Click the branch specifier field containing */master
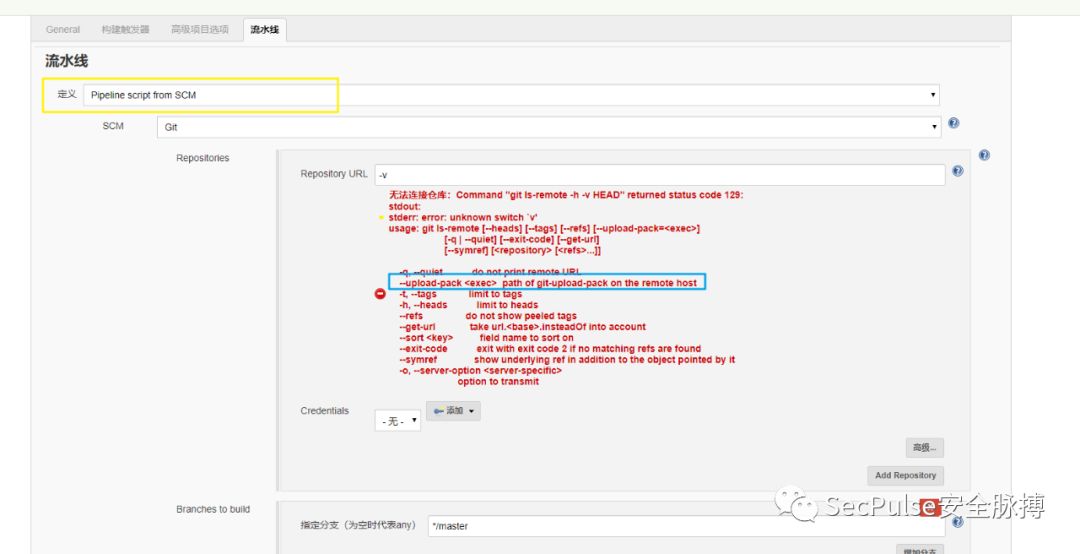 coord(686,526)
